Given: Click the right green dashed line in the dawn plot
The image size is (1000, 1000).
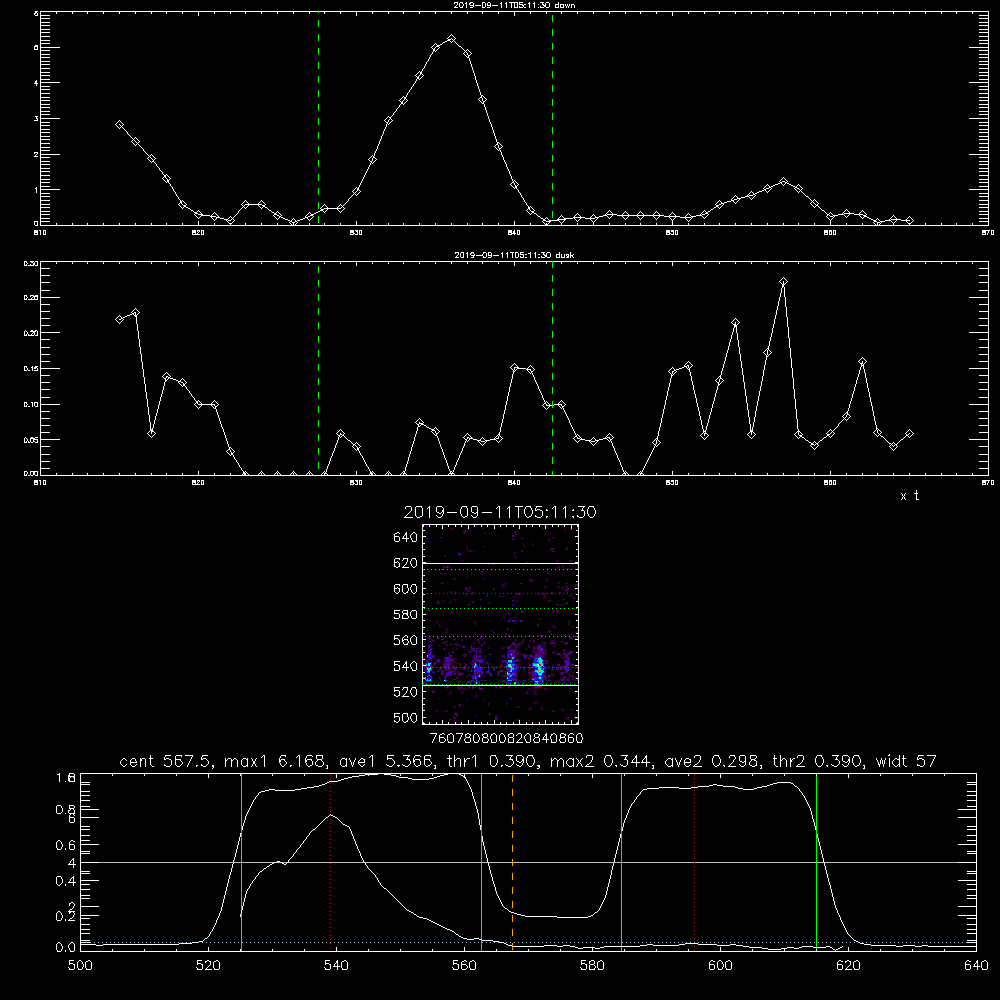Looking at the screenshot, I should pyautogui.click(x=552, y=119).
